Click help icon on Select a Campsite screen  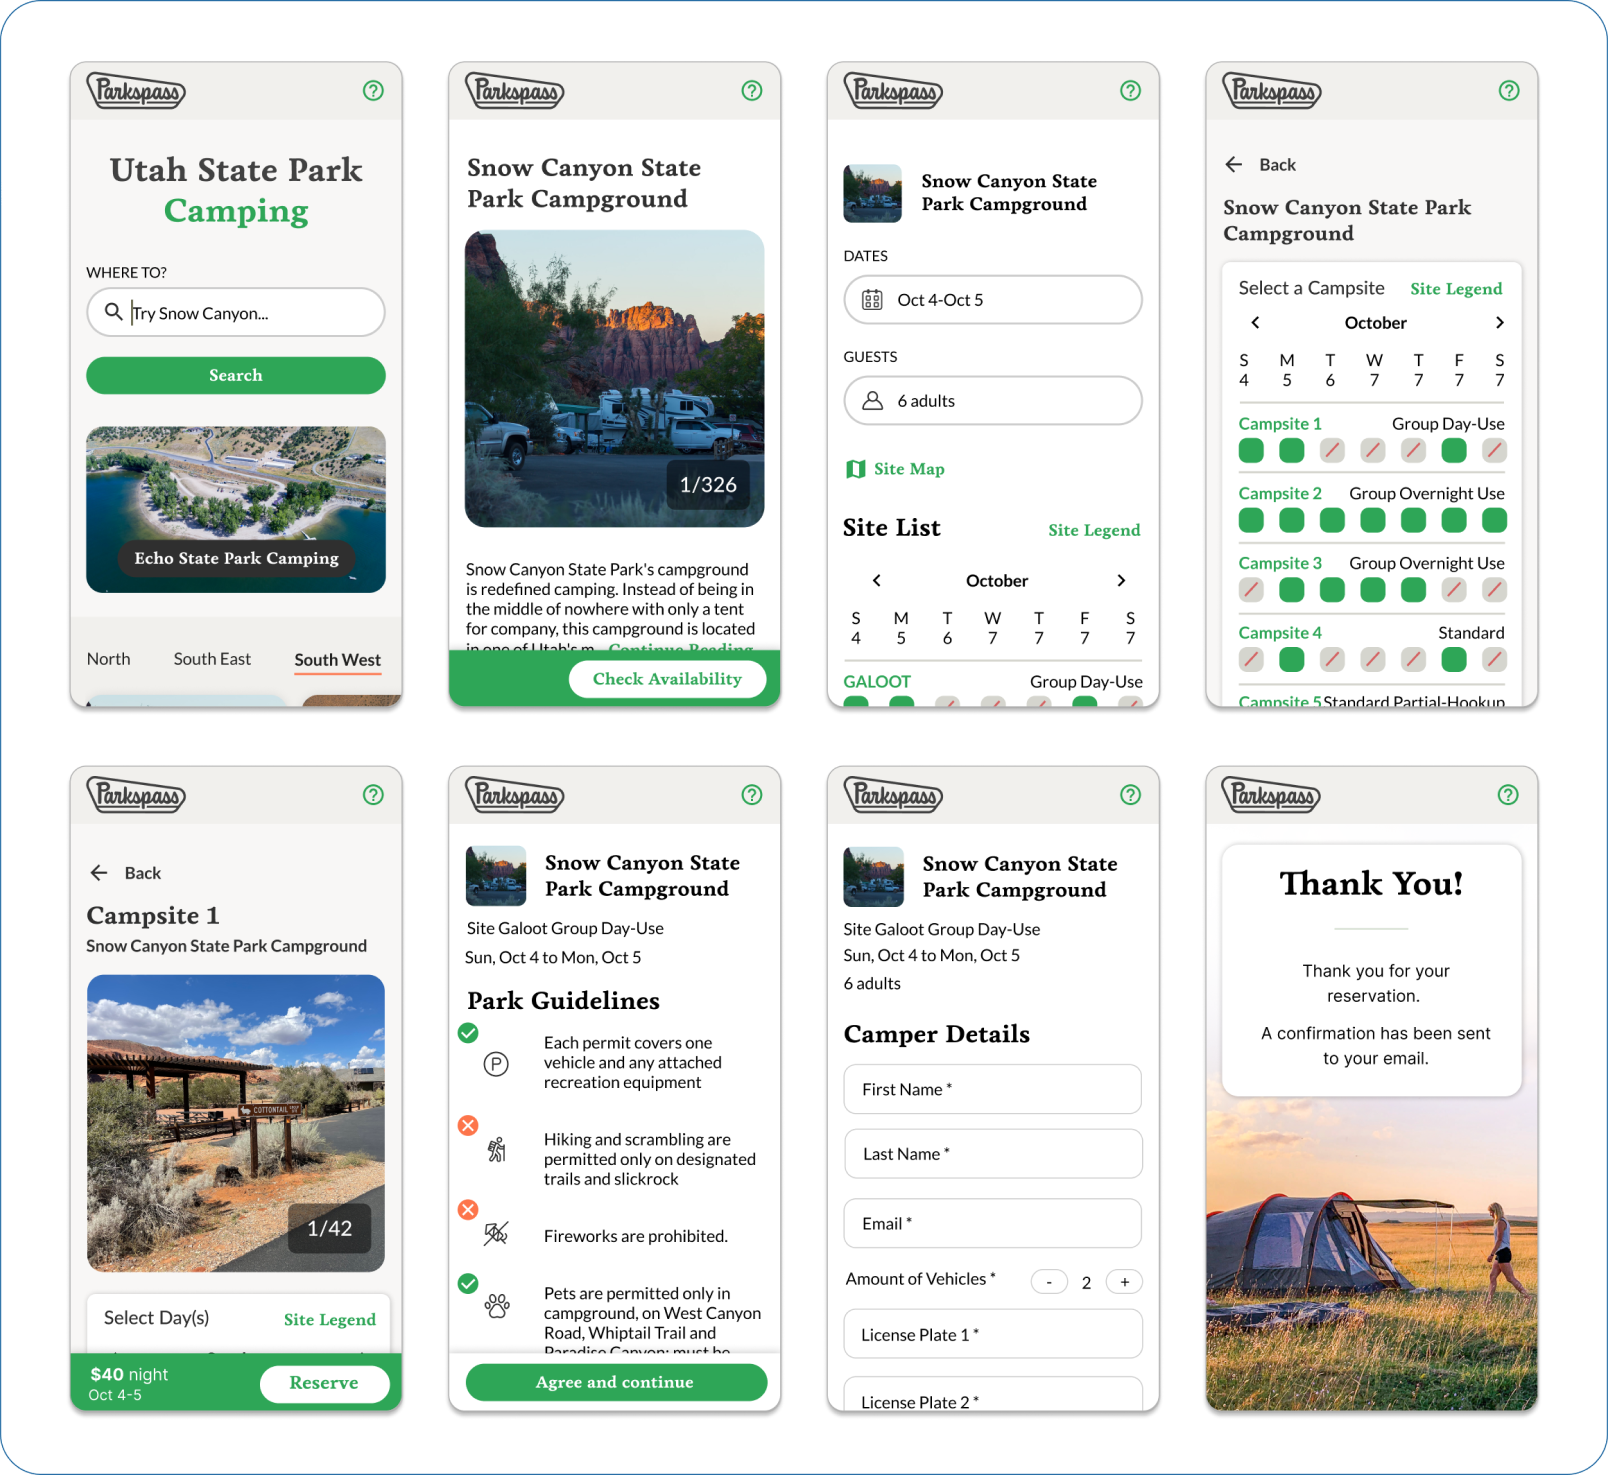click(1509, 91)
